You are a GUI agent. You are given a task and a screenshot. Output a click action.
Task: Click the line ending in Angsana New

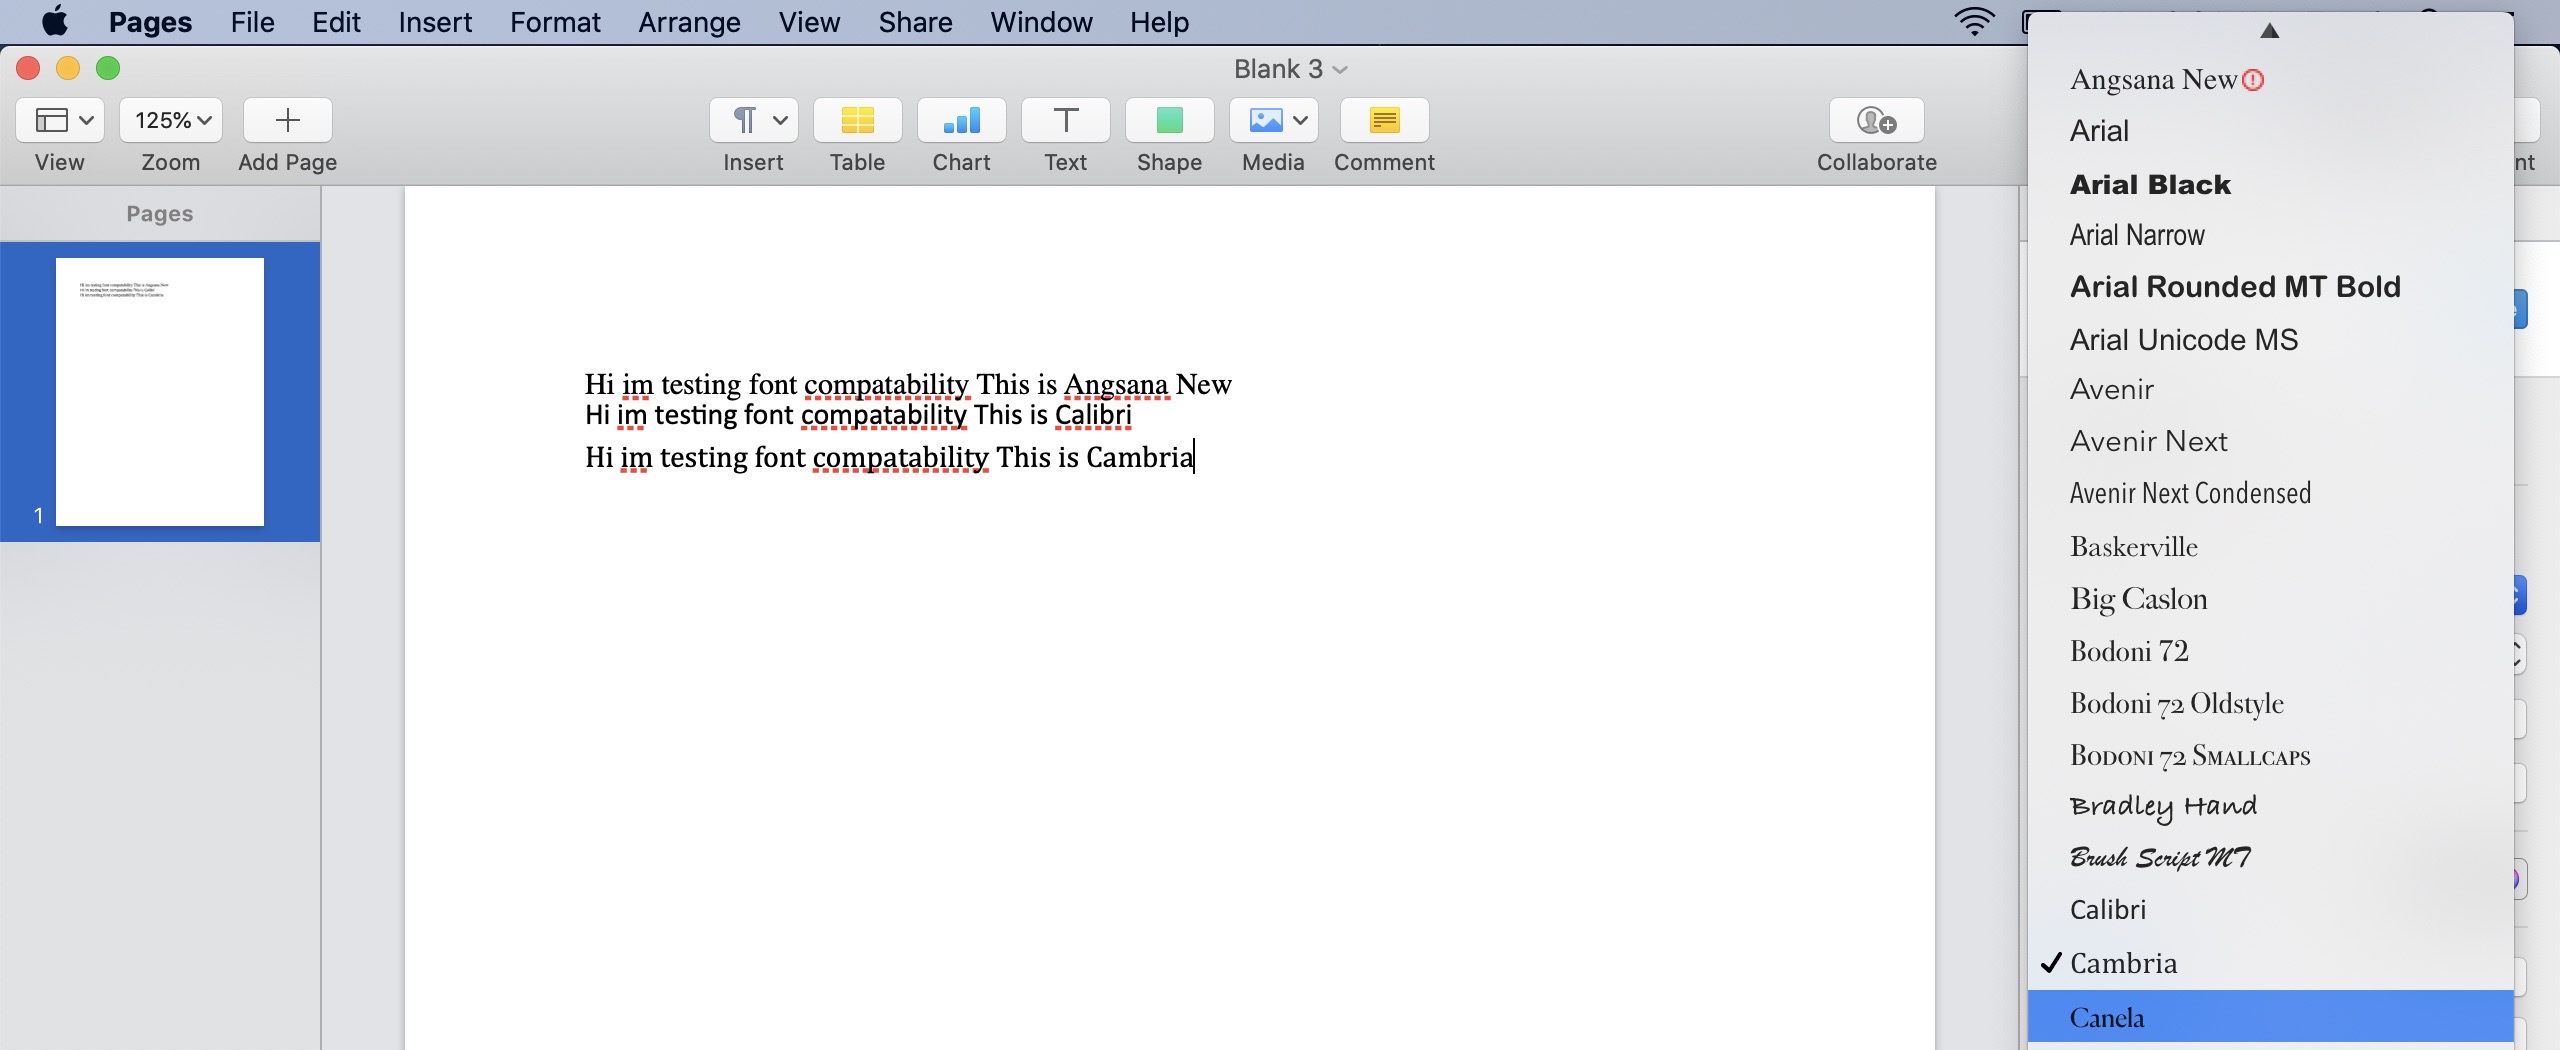coord(908,385)
